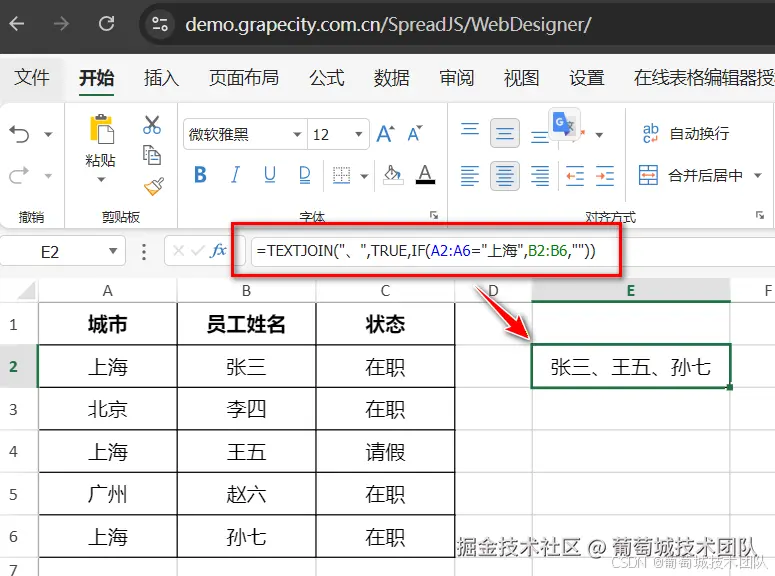The height and width of the screenshot is (576, 775).
Task: Select cell containing 赵六
Action: [x=246, y=494]
